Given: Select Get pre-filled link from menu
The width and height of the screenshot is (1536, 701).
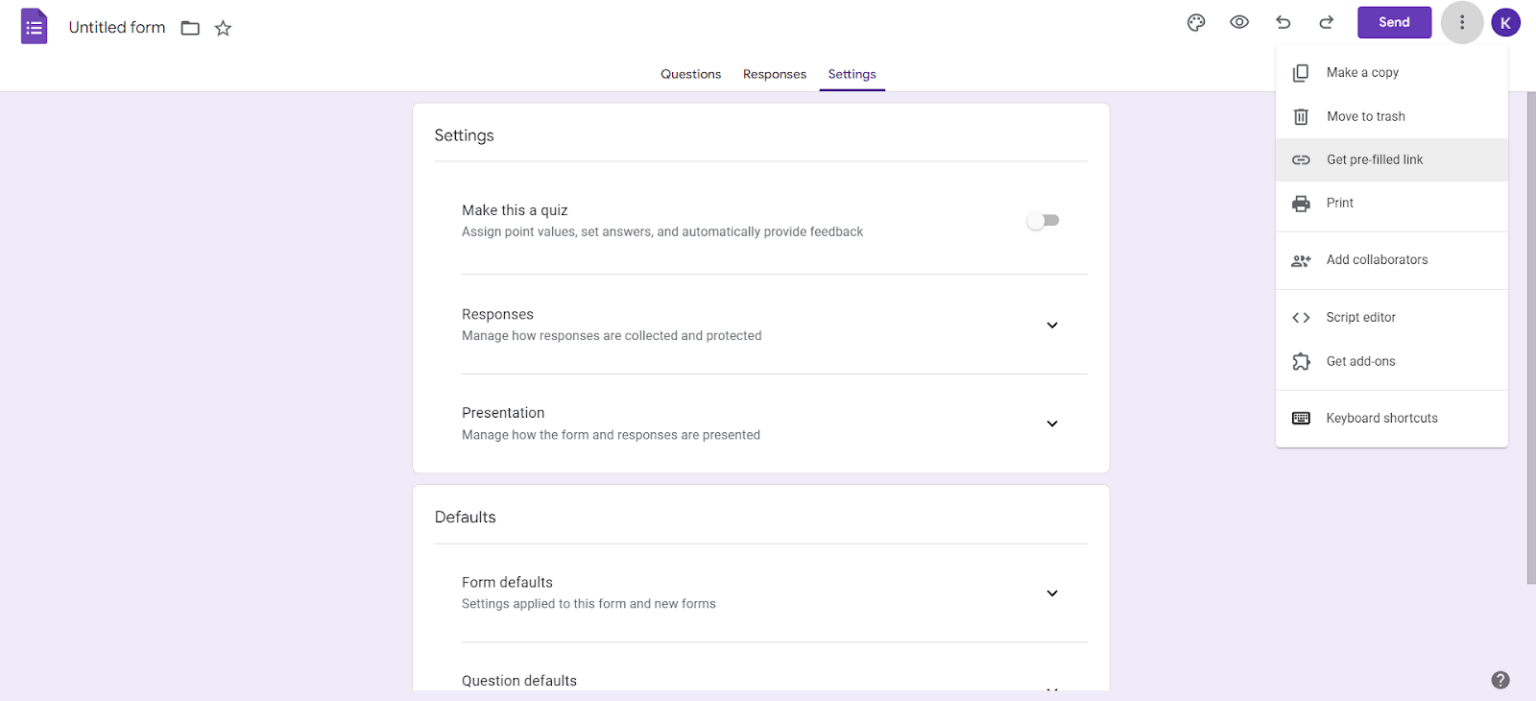Looking at the screenshot, I should coord(1373,159).
